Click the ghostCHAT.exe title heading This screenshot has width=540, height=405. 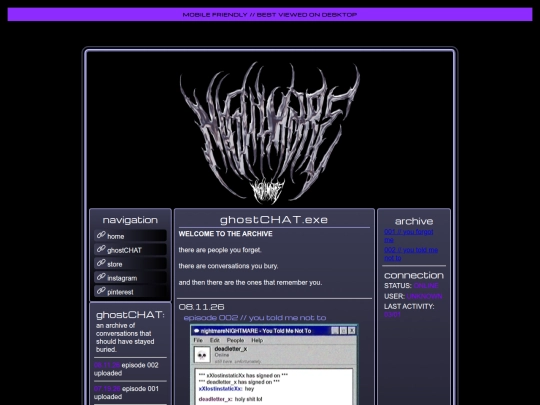point(274,219)
